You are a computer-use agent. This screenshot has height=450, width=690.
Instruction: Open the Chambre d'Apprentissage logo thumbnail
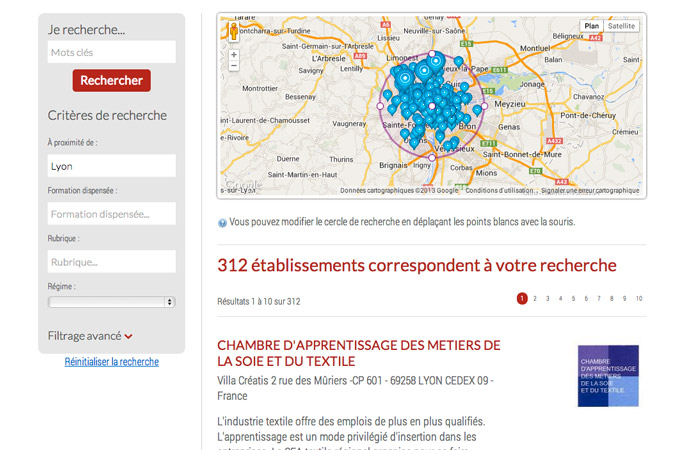(608, 376)
